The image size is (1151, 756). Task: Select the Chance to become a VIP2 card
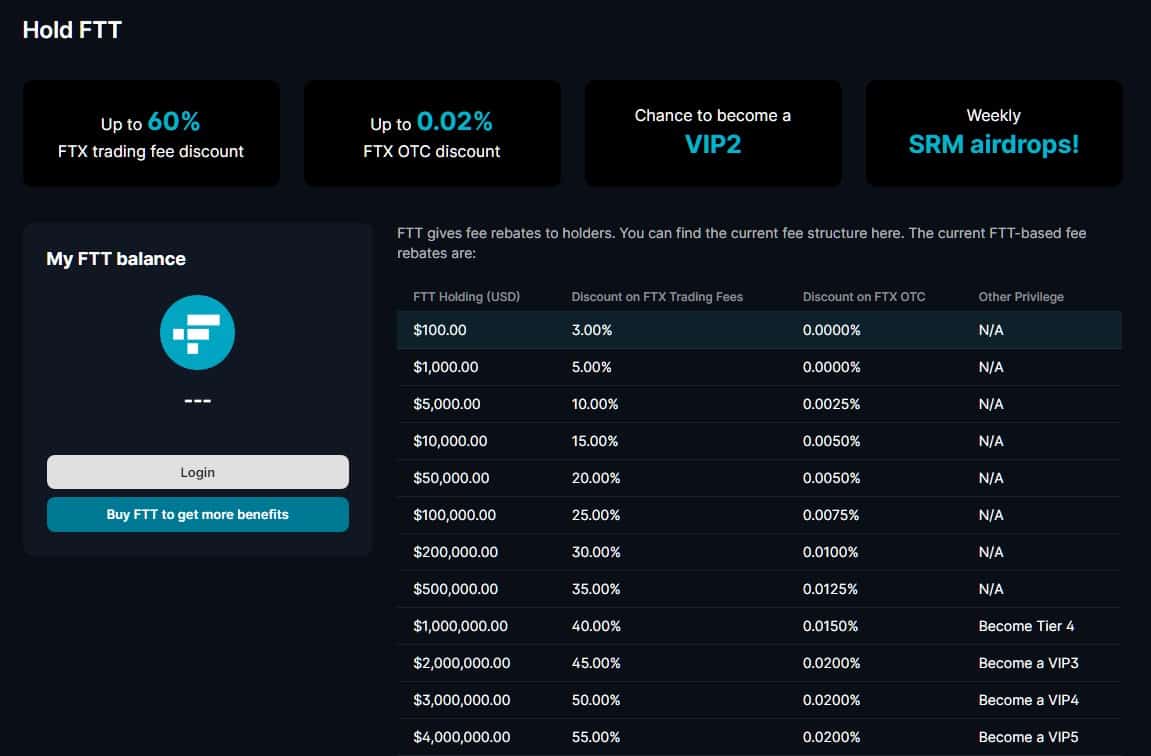(713, 134)
